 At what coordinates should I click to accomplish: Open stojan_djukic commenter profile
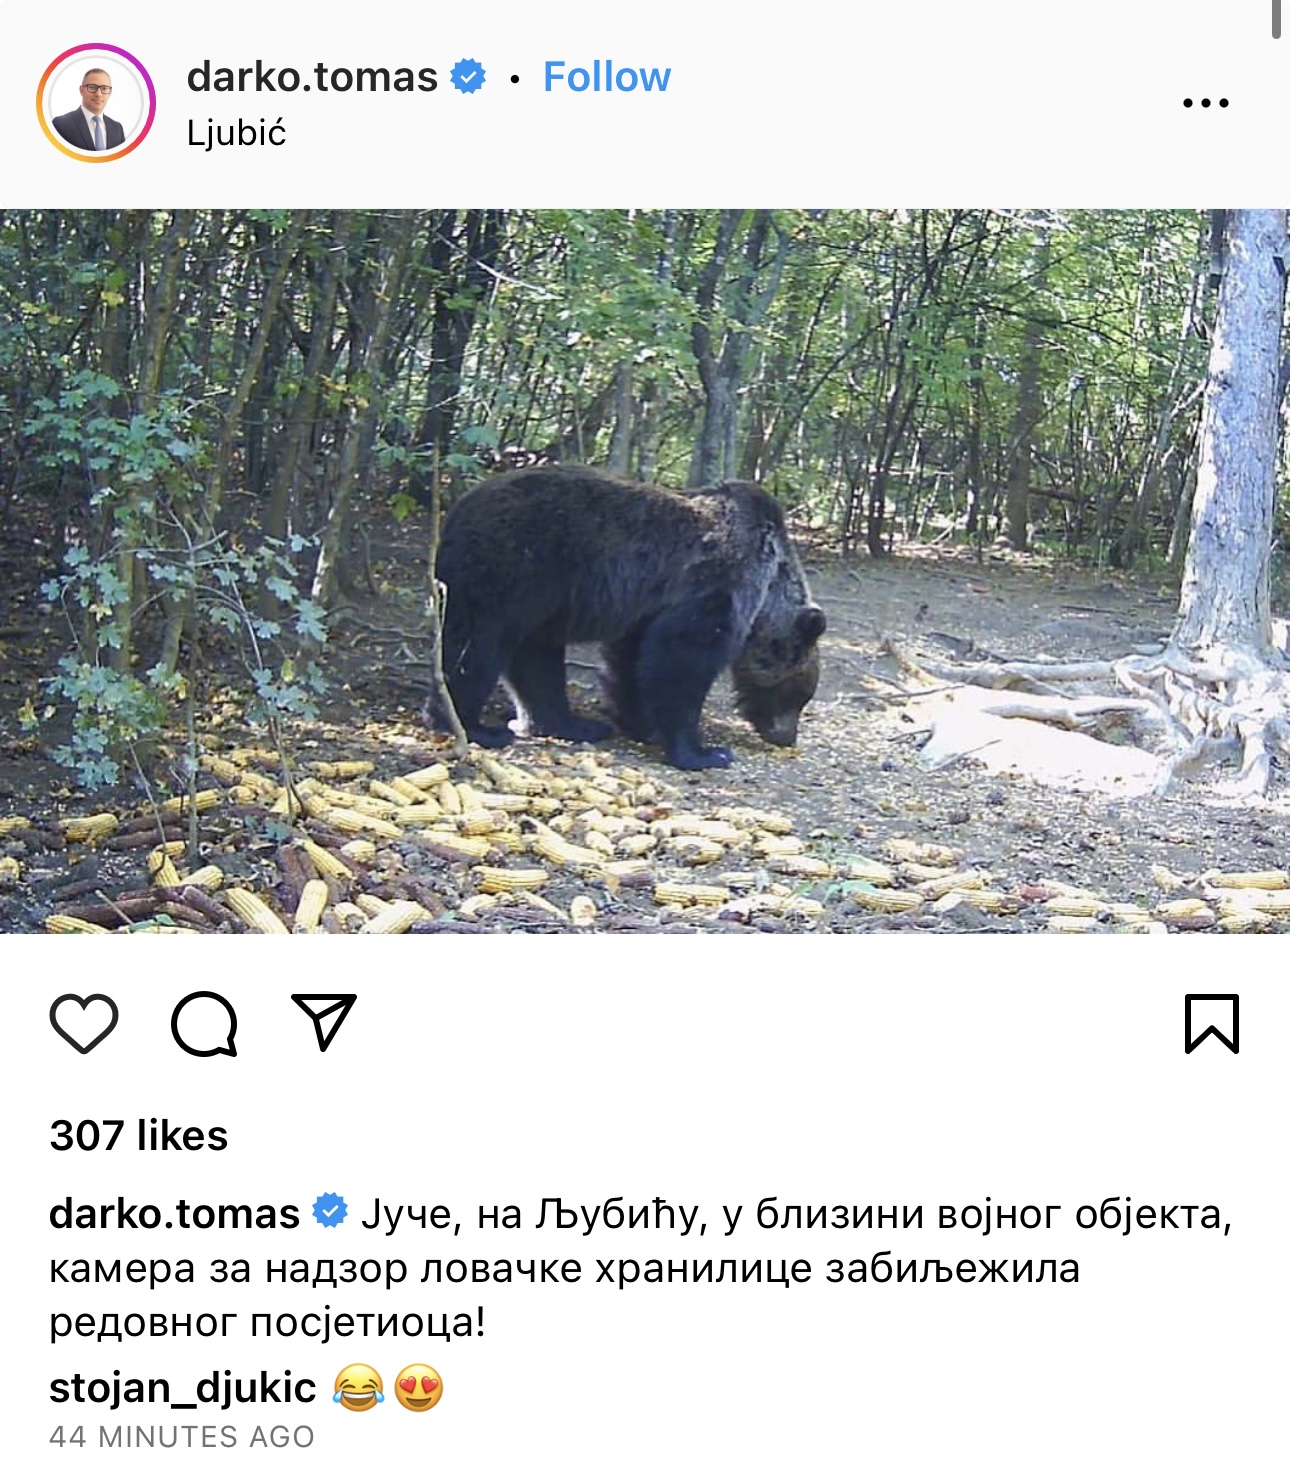182,1388
